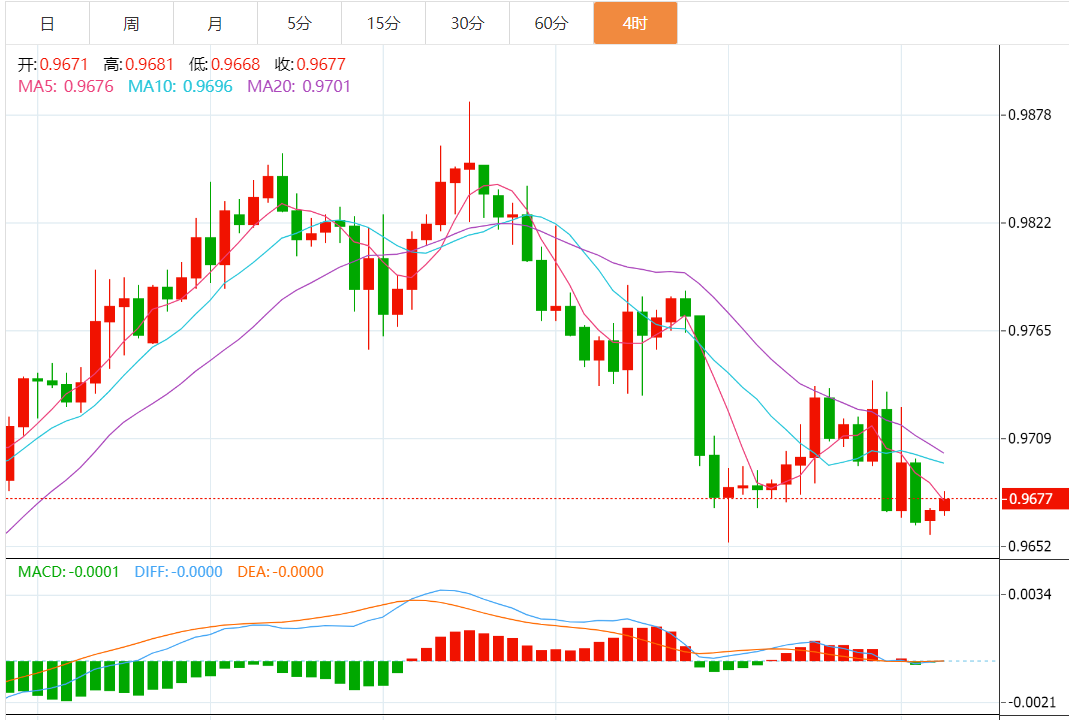Image resolution: width=1069 pixels, height=720 pixels.
Task: Choose the 15分 interval tab
Action: click(383, 23)
